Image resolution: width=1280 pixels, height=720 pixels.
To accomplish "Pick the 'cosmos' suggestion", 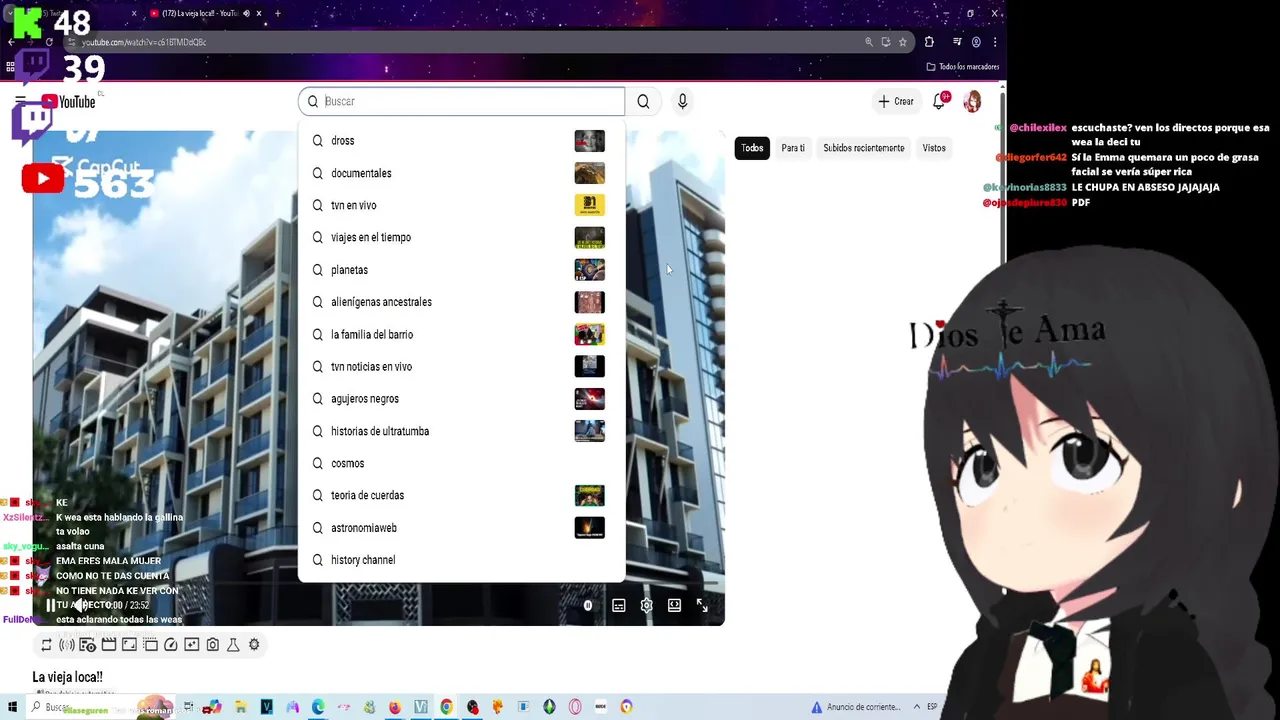I will point(461,463).
